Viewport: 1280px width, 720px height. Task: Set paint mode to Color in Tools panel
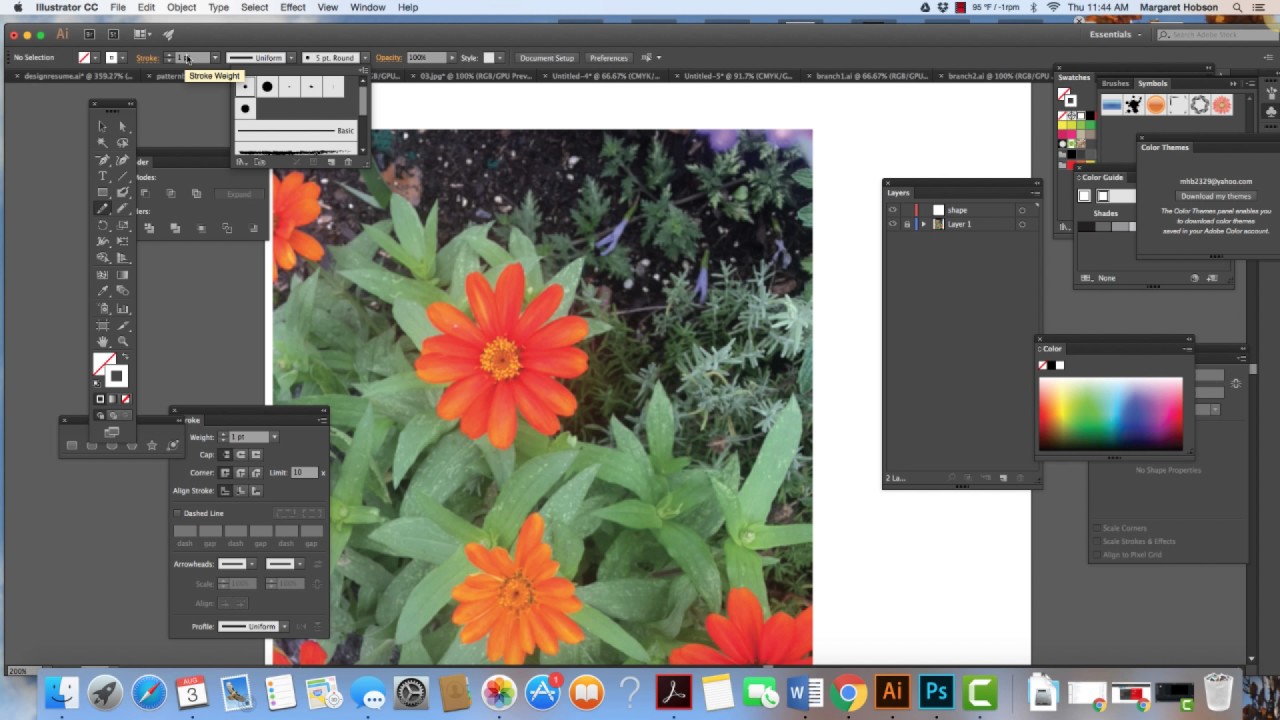(100, 399)
